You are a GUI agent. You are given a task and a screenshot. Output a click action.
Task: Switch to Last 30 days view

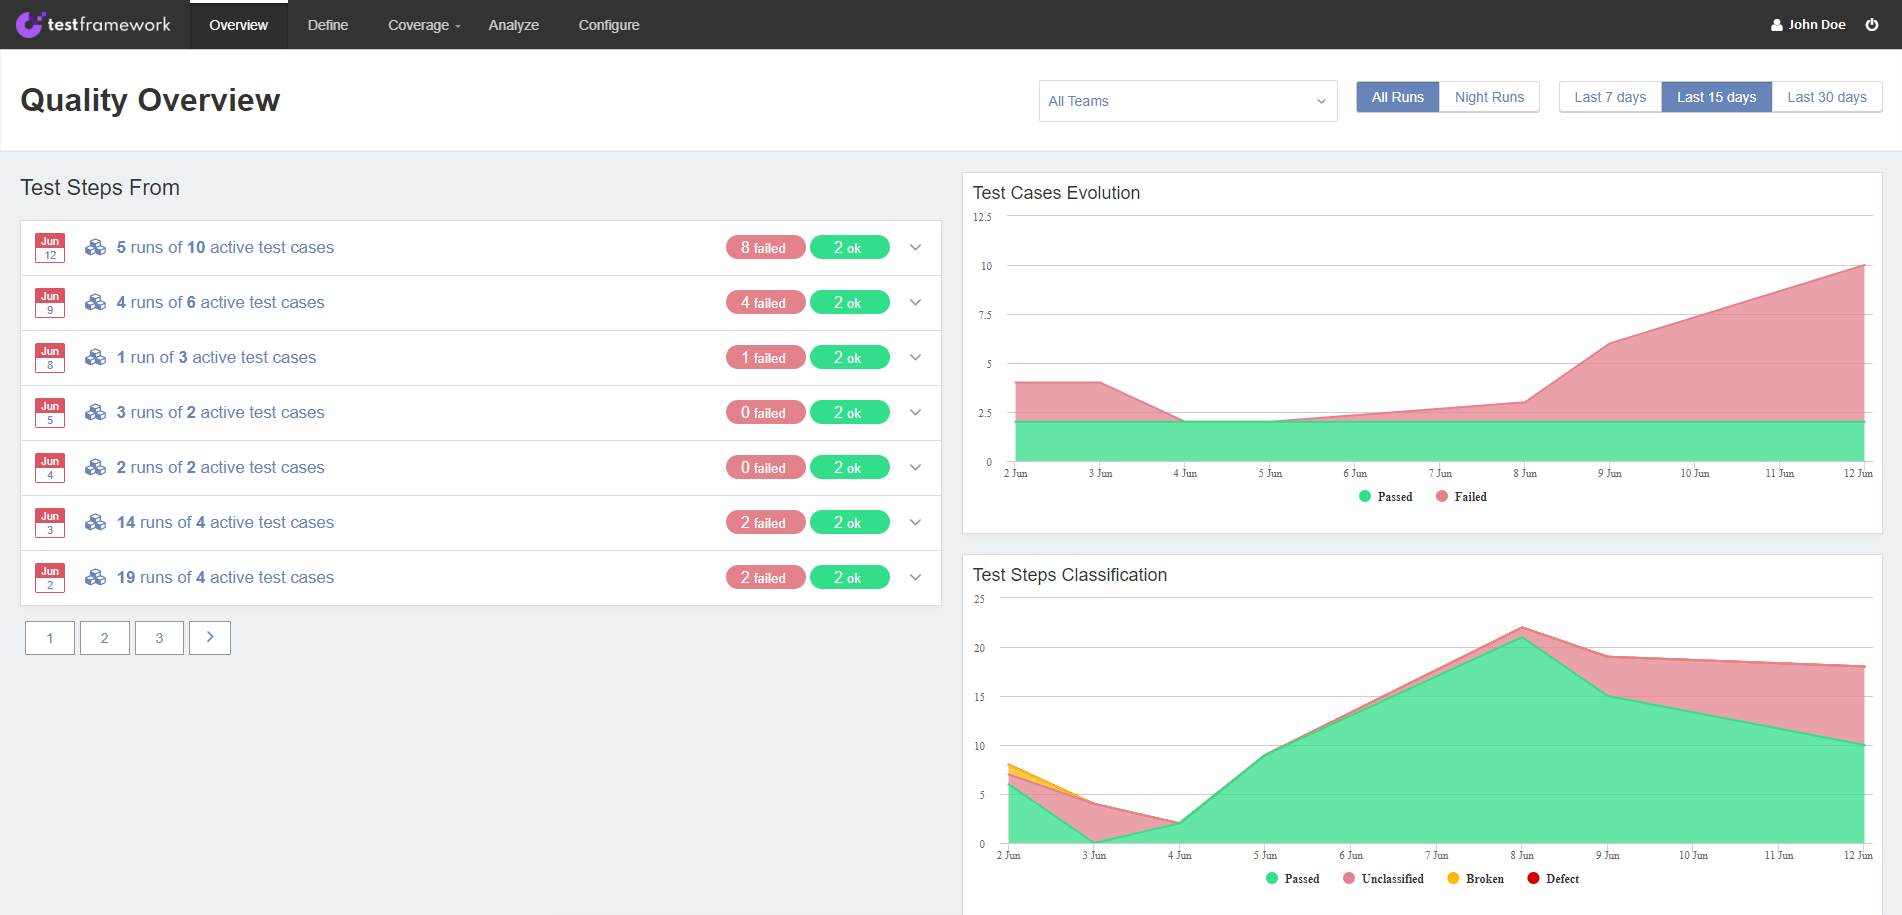(1826, 96)
